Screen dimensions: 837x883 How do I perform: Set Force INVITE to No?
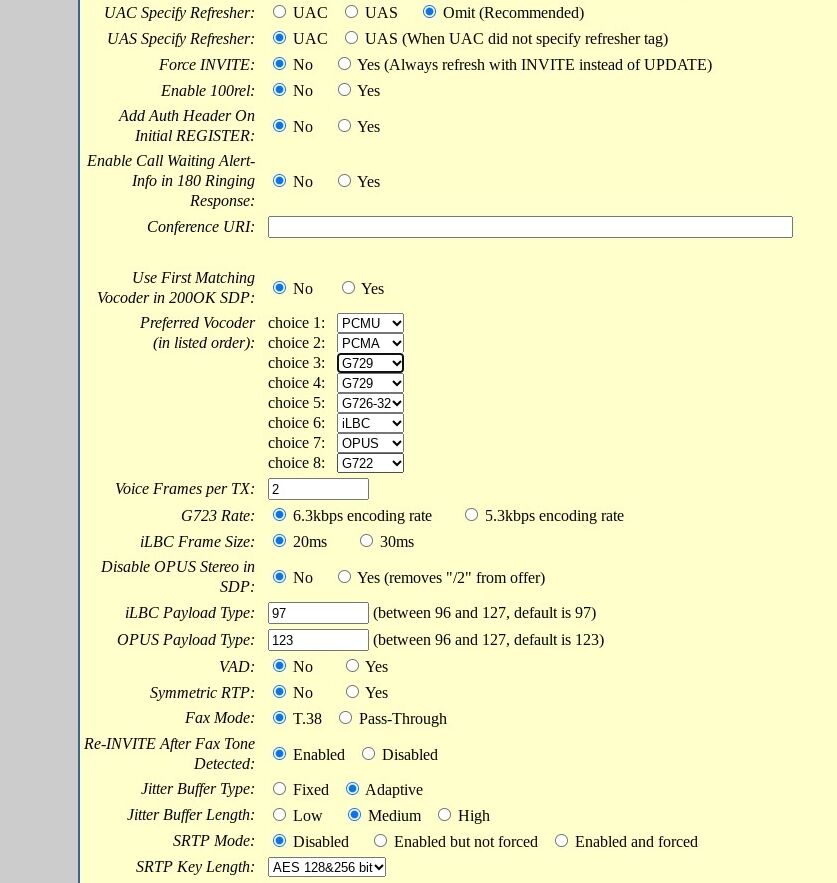[279, 64]
